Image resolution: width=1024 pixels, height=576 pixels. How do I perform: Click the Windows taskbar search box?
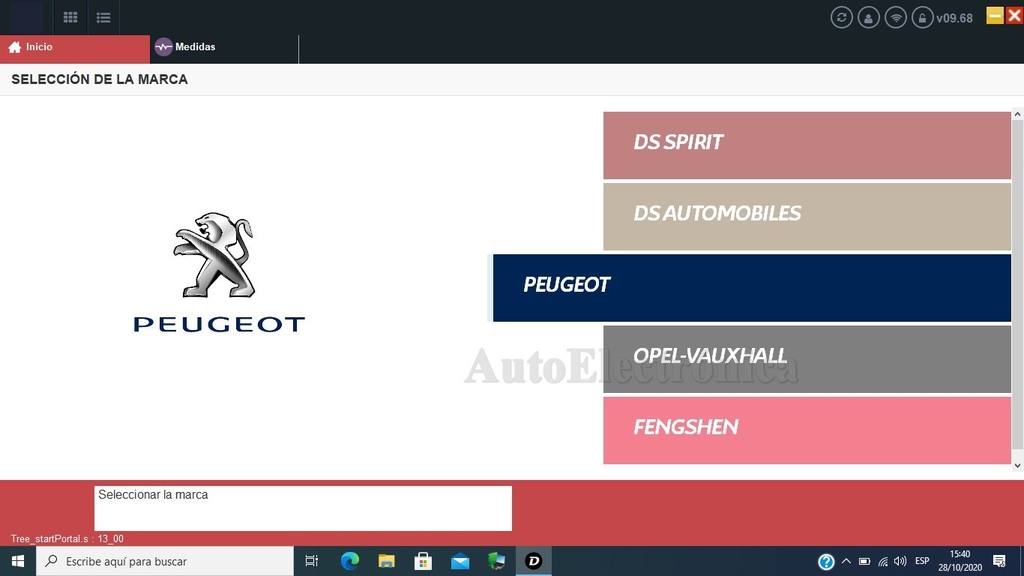165,561
